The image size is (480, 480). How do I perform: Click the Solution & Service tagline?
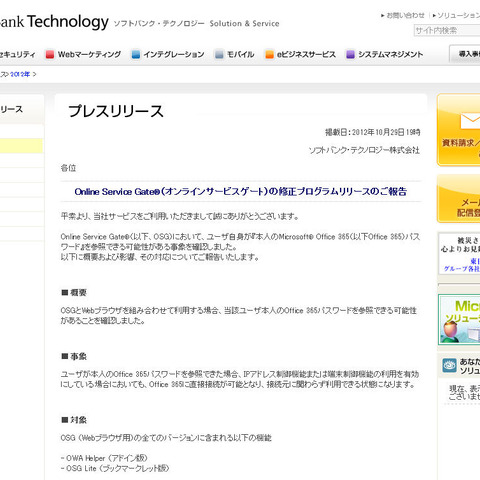(244, 24)
